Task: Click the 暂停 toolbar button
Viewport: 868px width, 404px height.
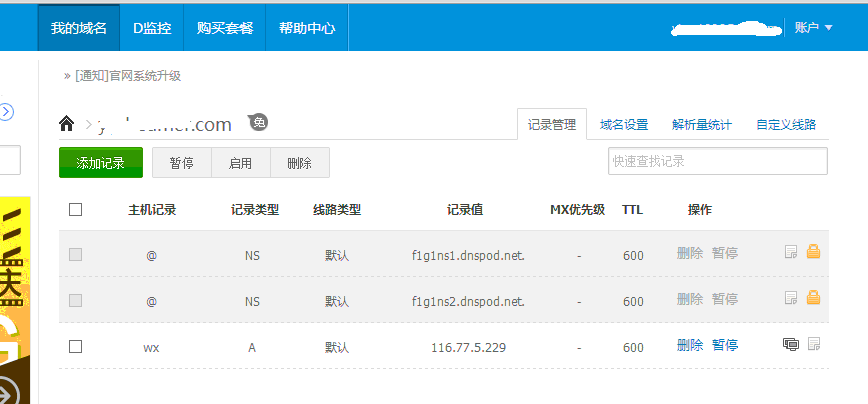Action: click(x=182, y=163)
